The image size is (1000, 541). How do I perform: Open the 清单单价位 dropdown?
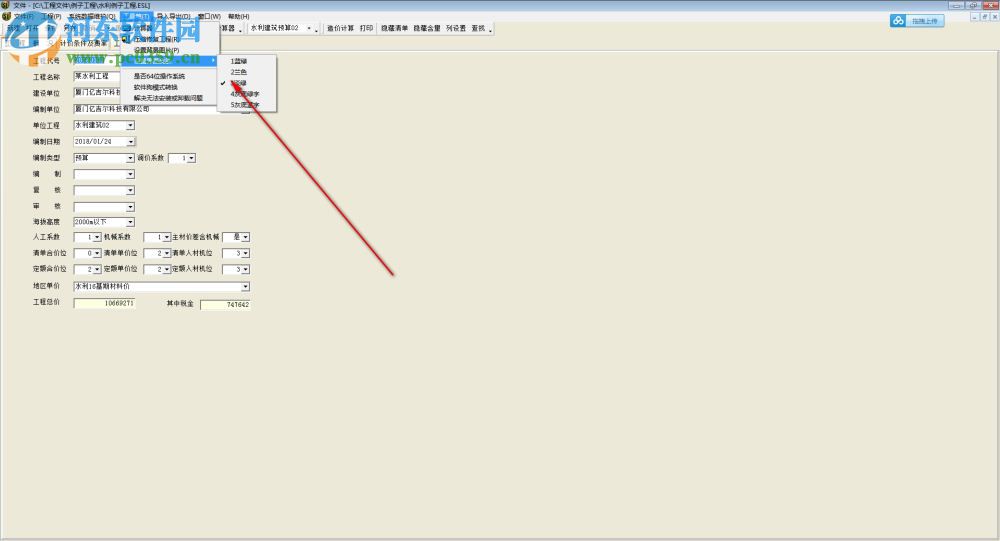click(x=166, y=253)
